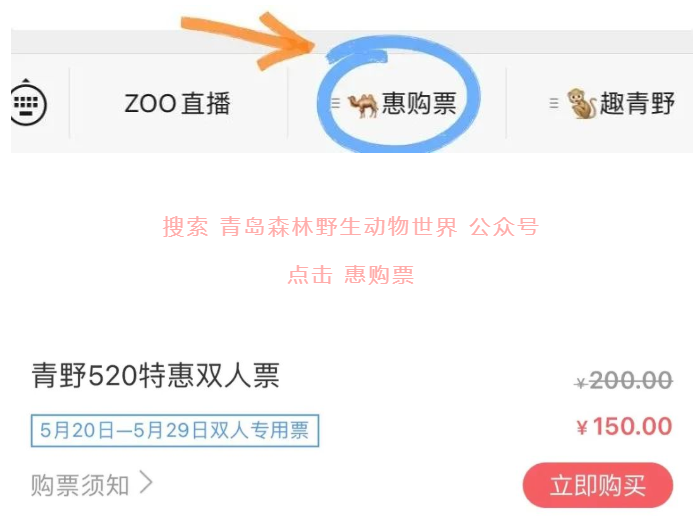Click submenu lines icon beside the monkey

[554, 103]
